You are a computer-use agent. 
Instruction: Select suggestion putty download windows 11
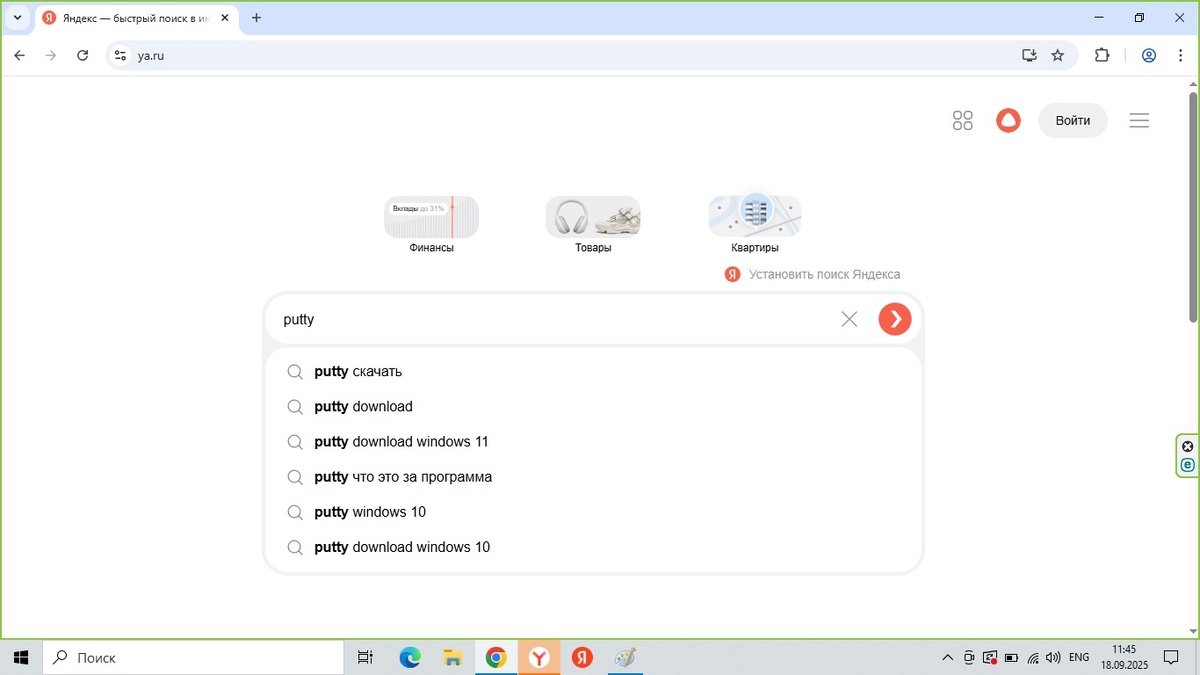[593, 441]
